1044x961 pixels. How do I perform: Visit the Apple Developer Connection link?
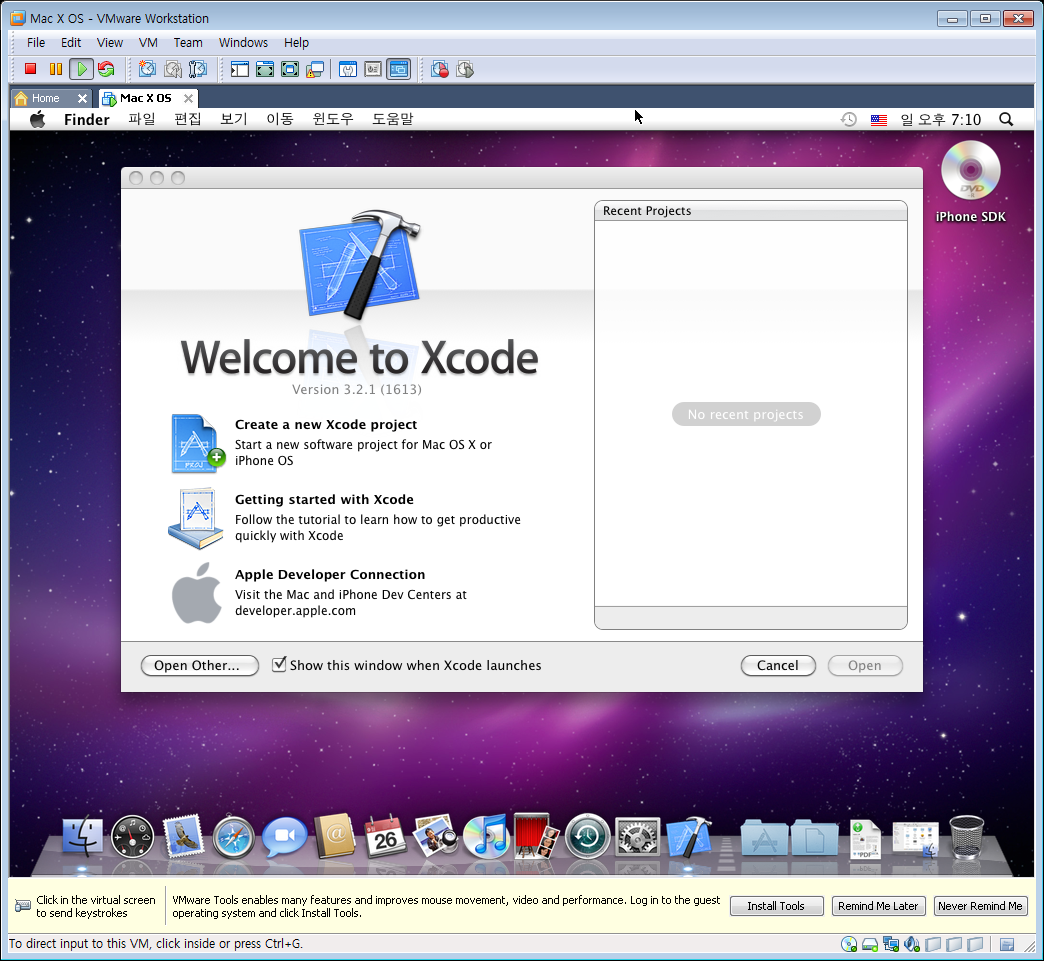[330, 575]
